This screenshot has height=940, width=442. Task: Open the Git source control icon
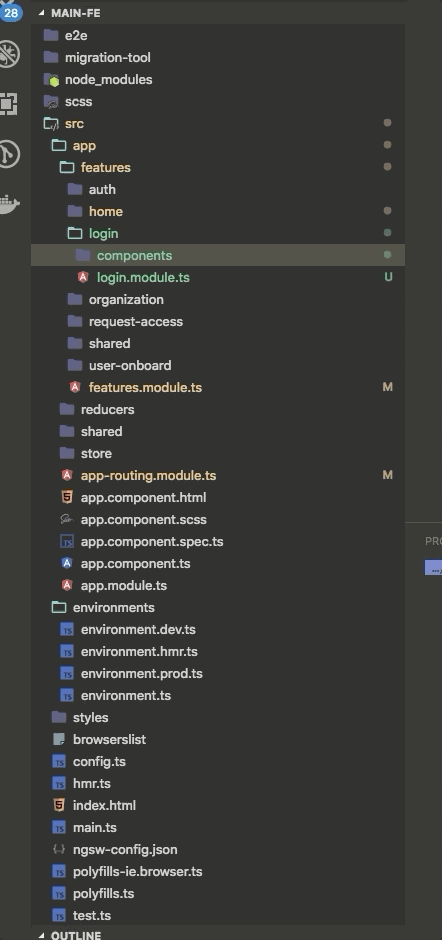(x=8, y=154)
